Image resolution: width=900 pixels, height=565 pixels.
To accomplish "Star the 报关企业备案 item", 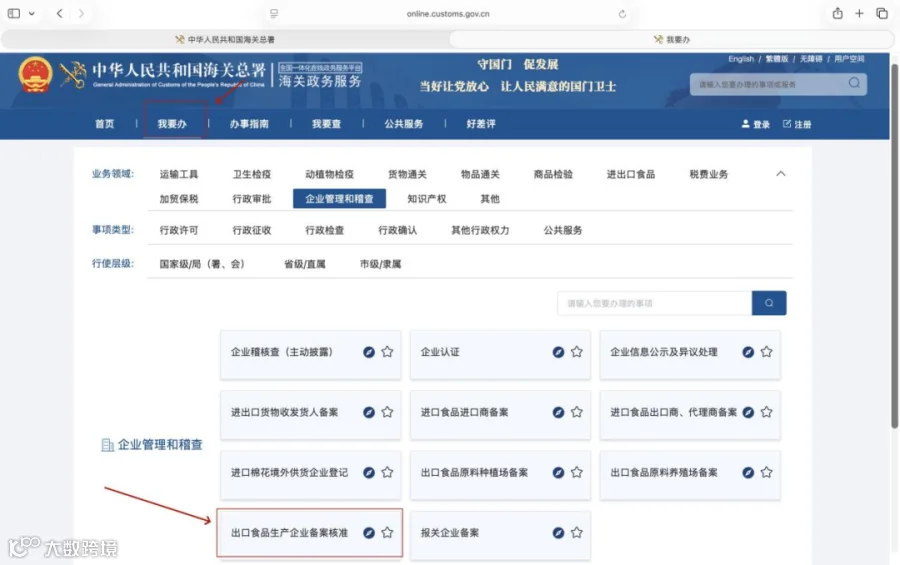I will pyautogui.click(x=577, y=533).
